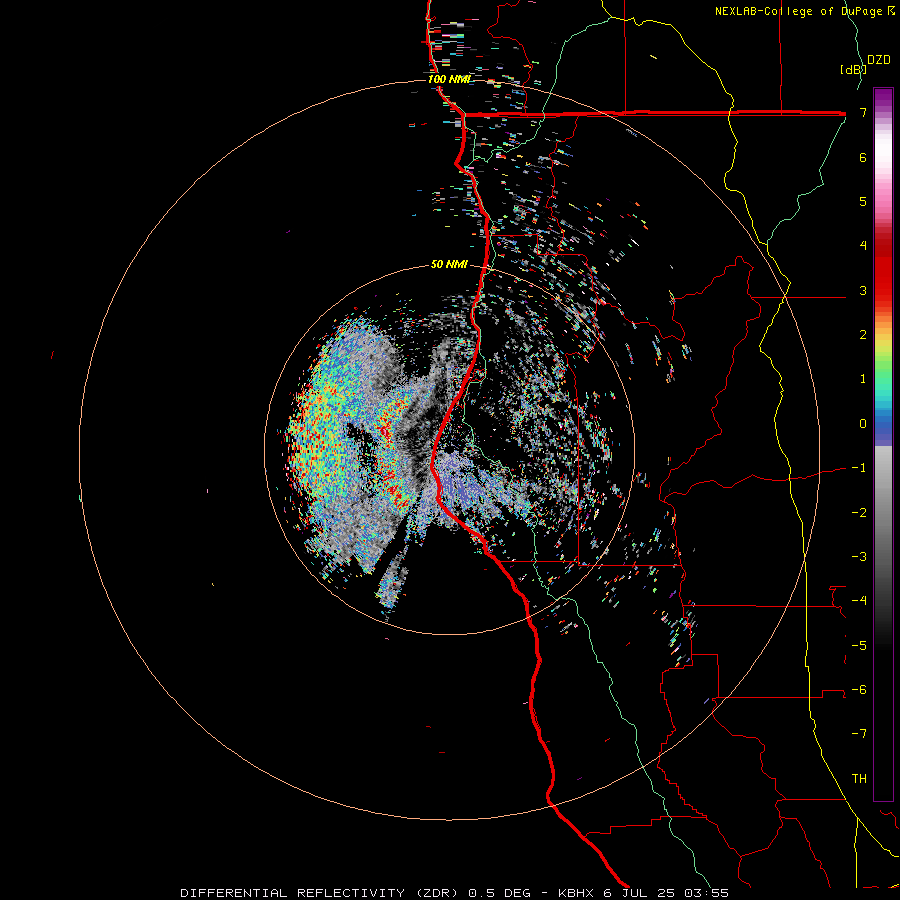Click the 6 tick label on the scale
900x900 pixels.
[863, 157]
